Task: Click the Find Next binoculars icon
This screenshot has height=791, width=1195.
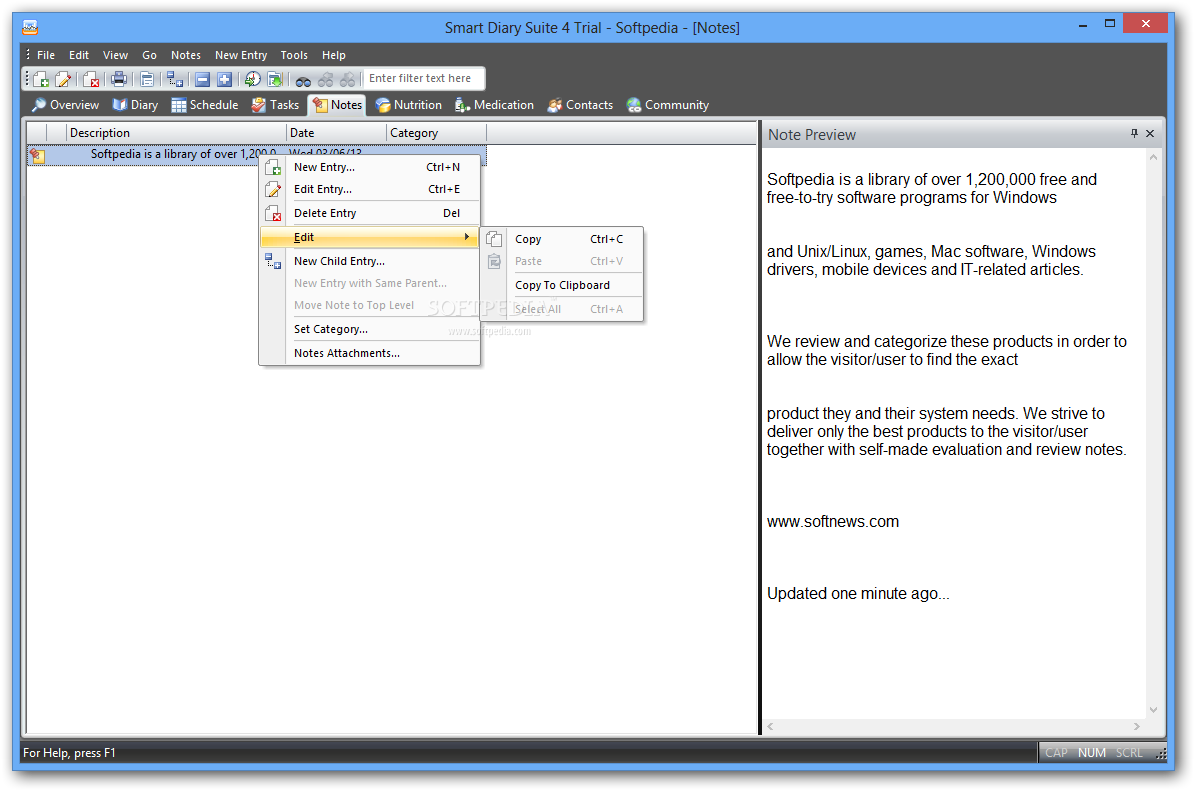Action: click(x=348, y=80)
